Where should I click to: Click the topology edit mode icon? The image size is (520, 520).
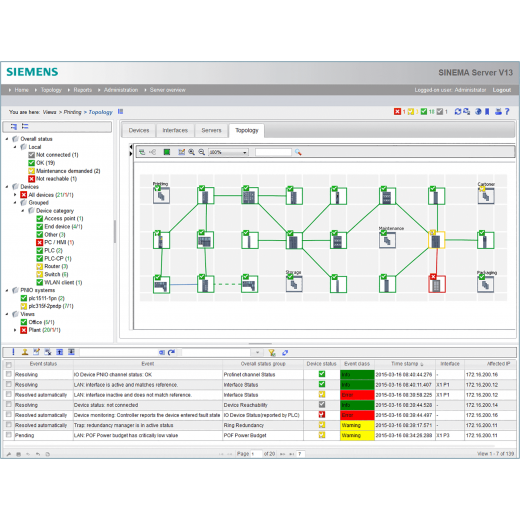181,152
